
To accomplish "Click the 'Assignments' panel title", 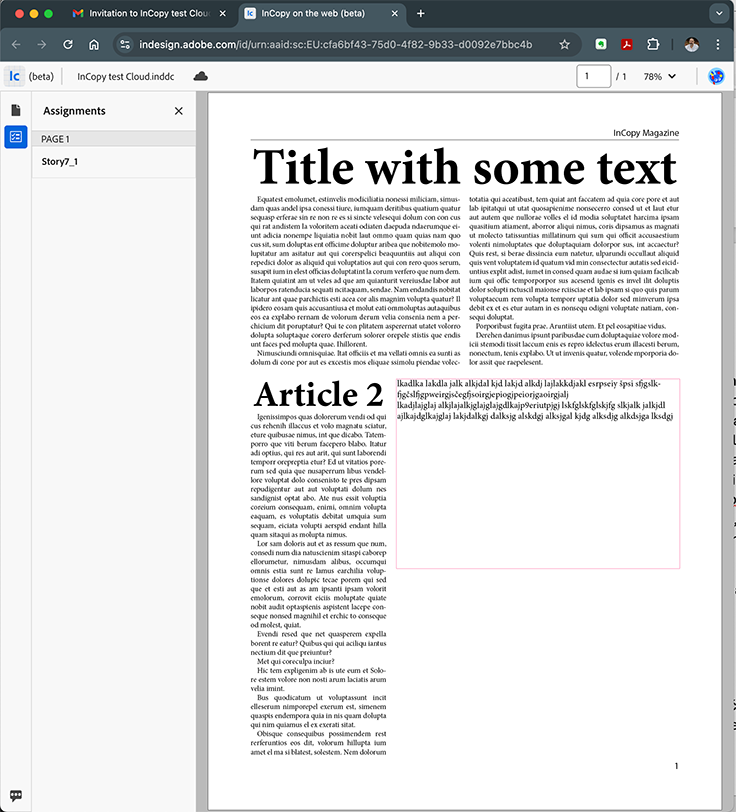I will pyautogui.click(x=74, y=111).
